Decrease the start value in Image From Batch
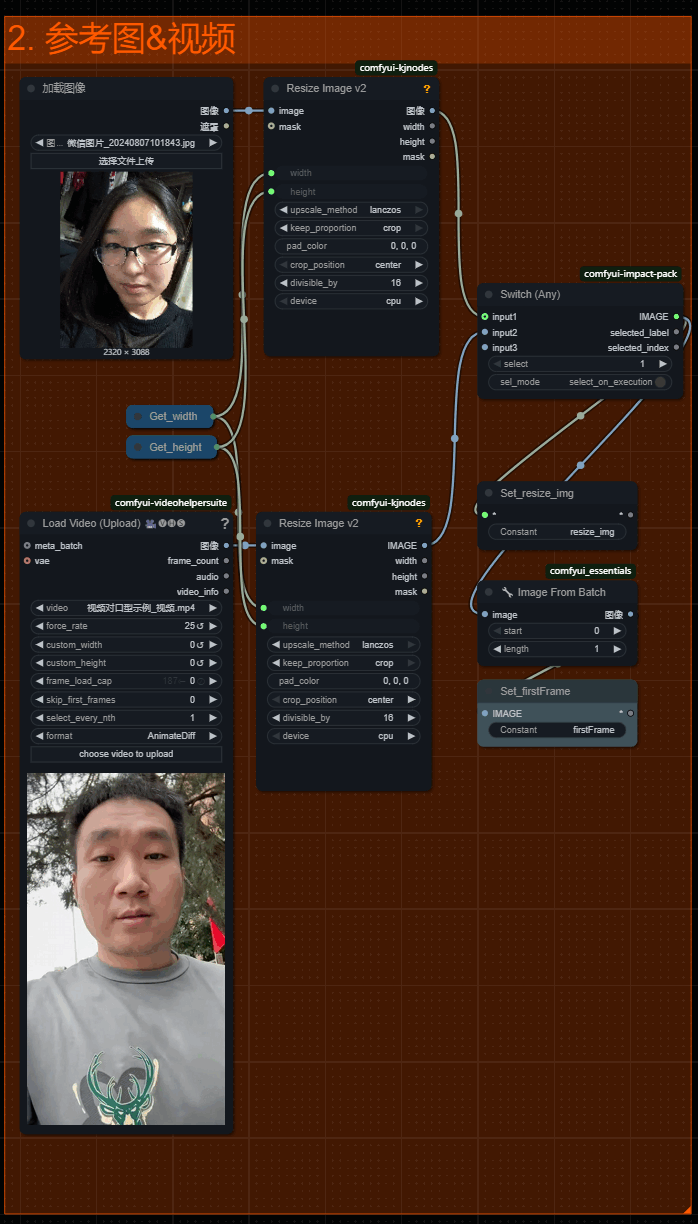 [497, 631]
